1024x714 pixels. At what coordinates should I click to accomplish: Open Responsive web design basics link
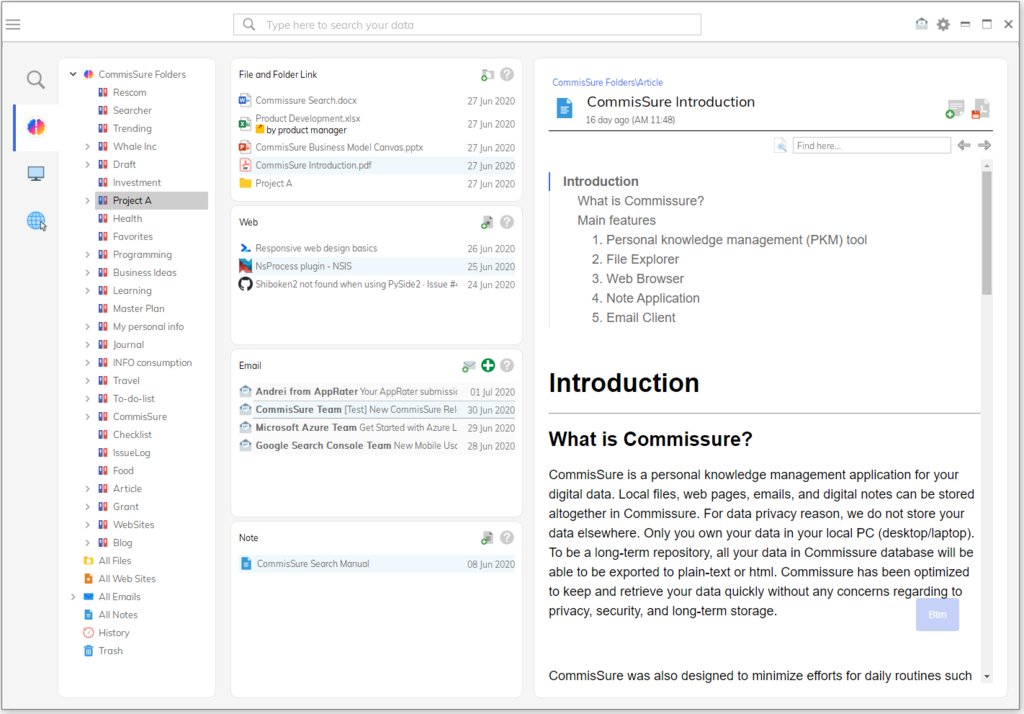[x=316, y=248]
